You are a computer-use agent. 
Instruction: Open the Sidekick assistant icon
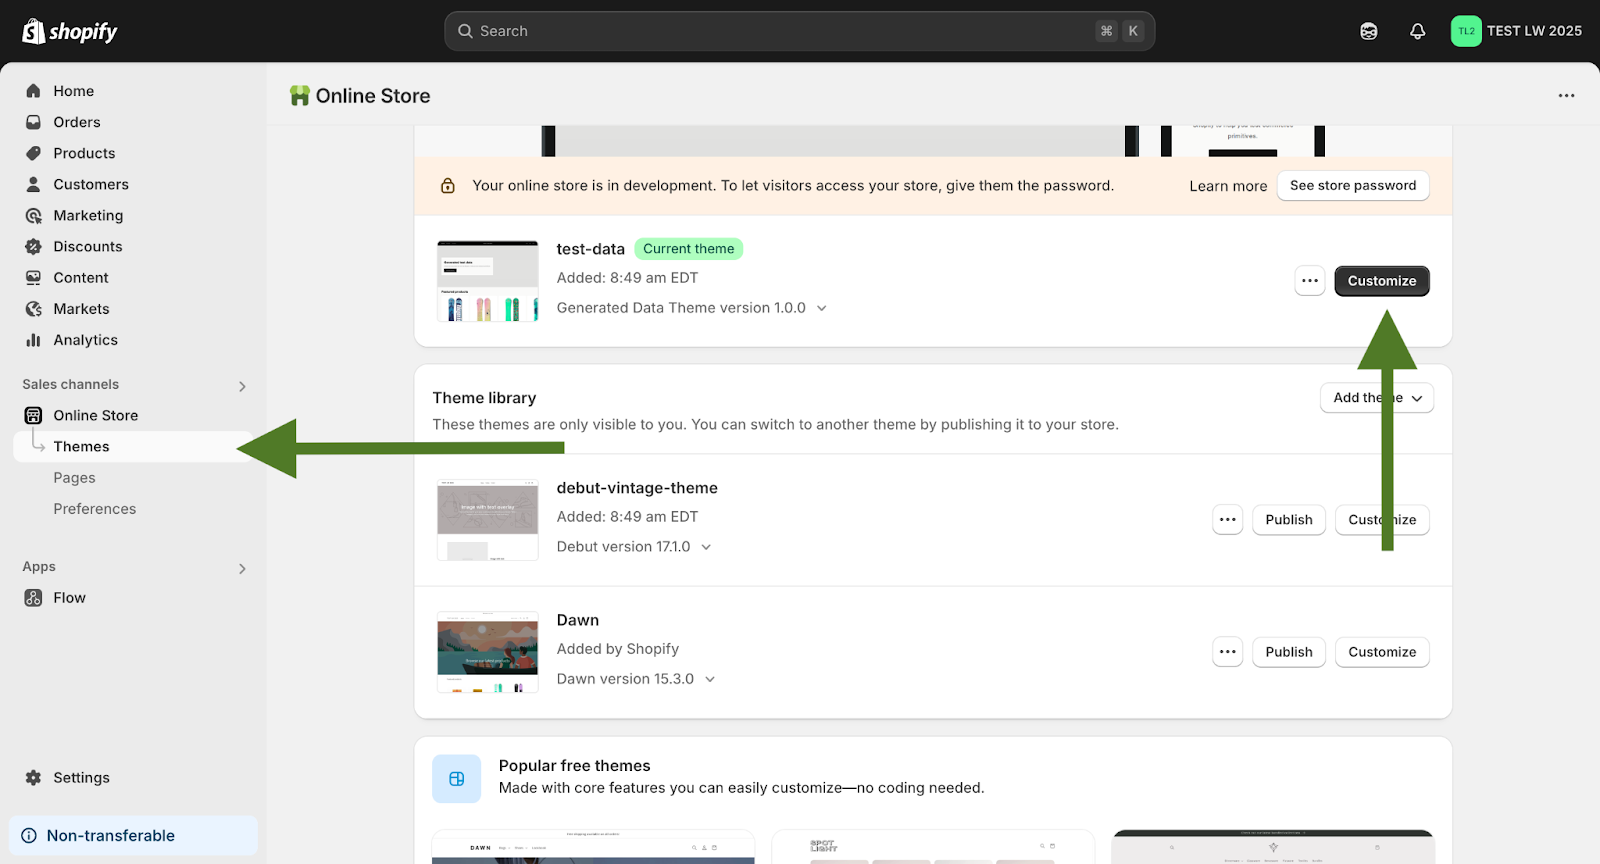pos(1369,31)
